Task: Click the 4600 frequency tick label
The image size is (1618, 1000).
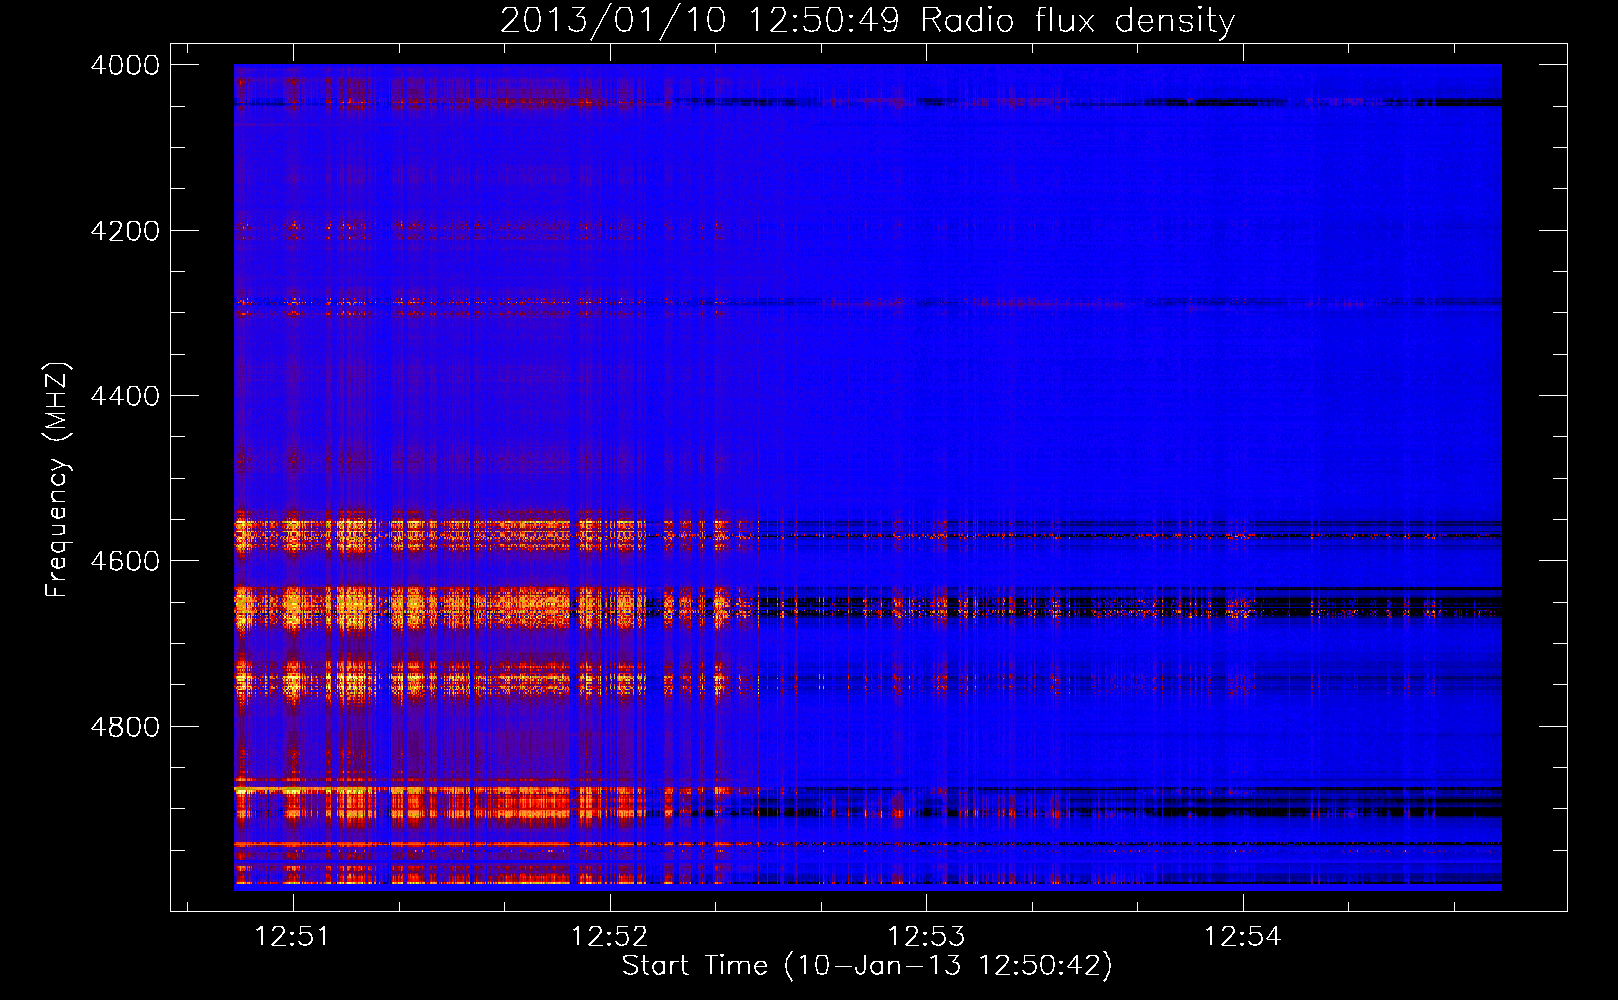Action: point(125,561)
